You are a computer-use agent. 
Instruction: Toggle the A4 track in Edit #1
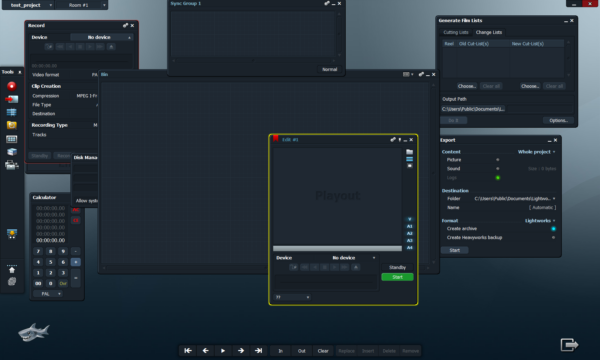pyautogui.click(x=409, y=248)
